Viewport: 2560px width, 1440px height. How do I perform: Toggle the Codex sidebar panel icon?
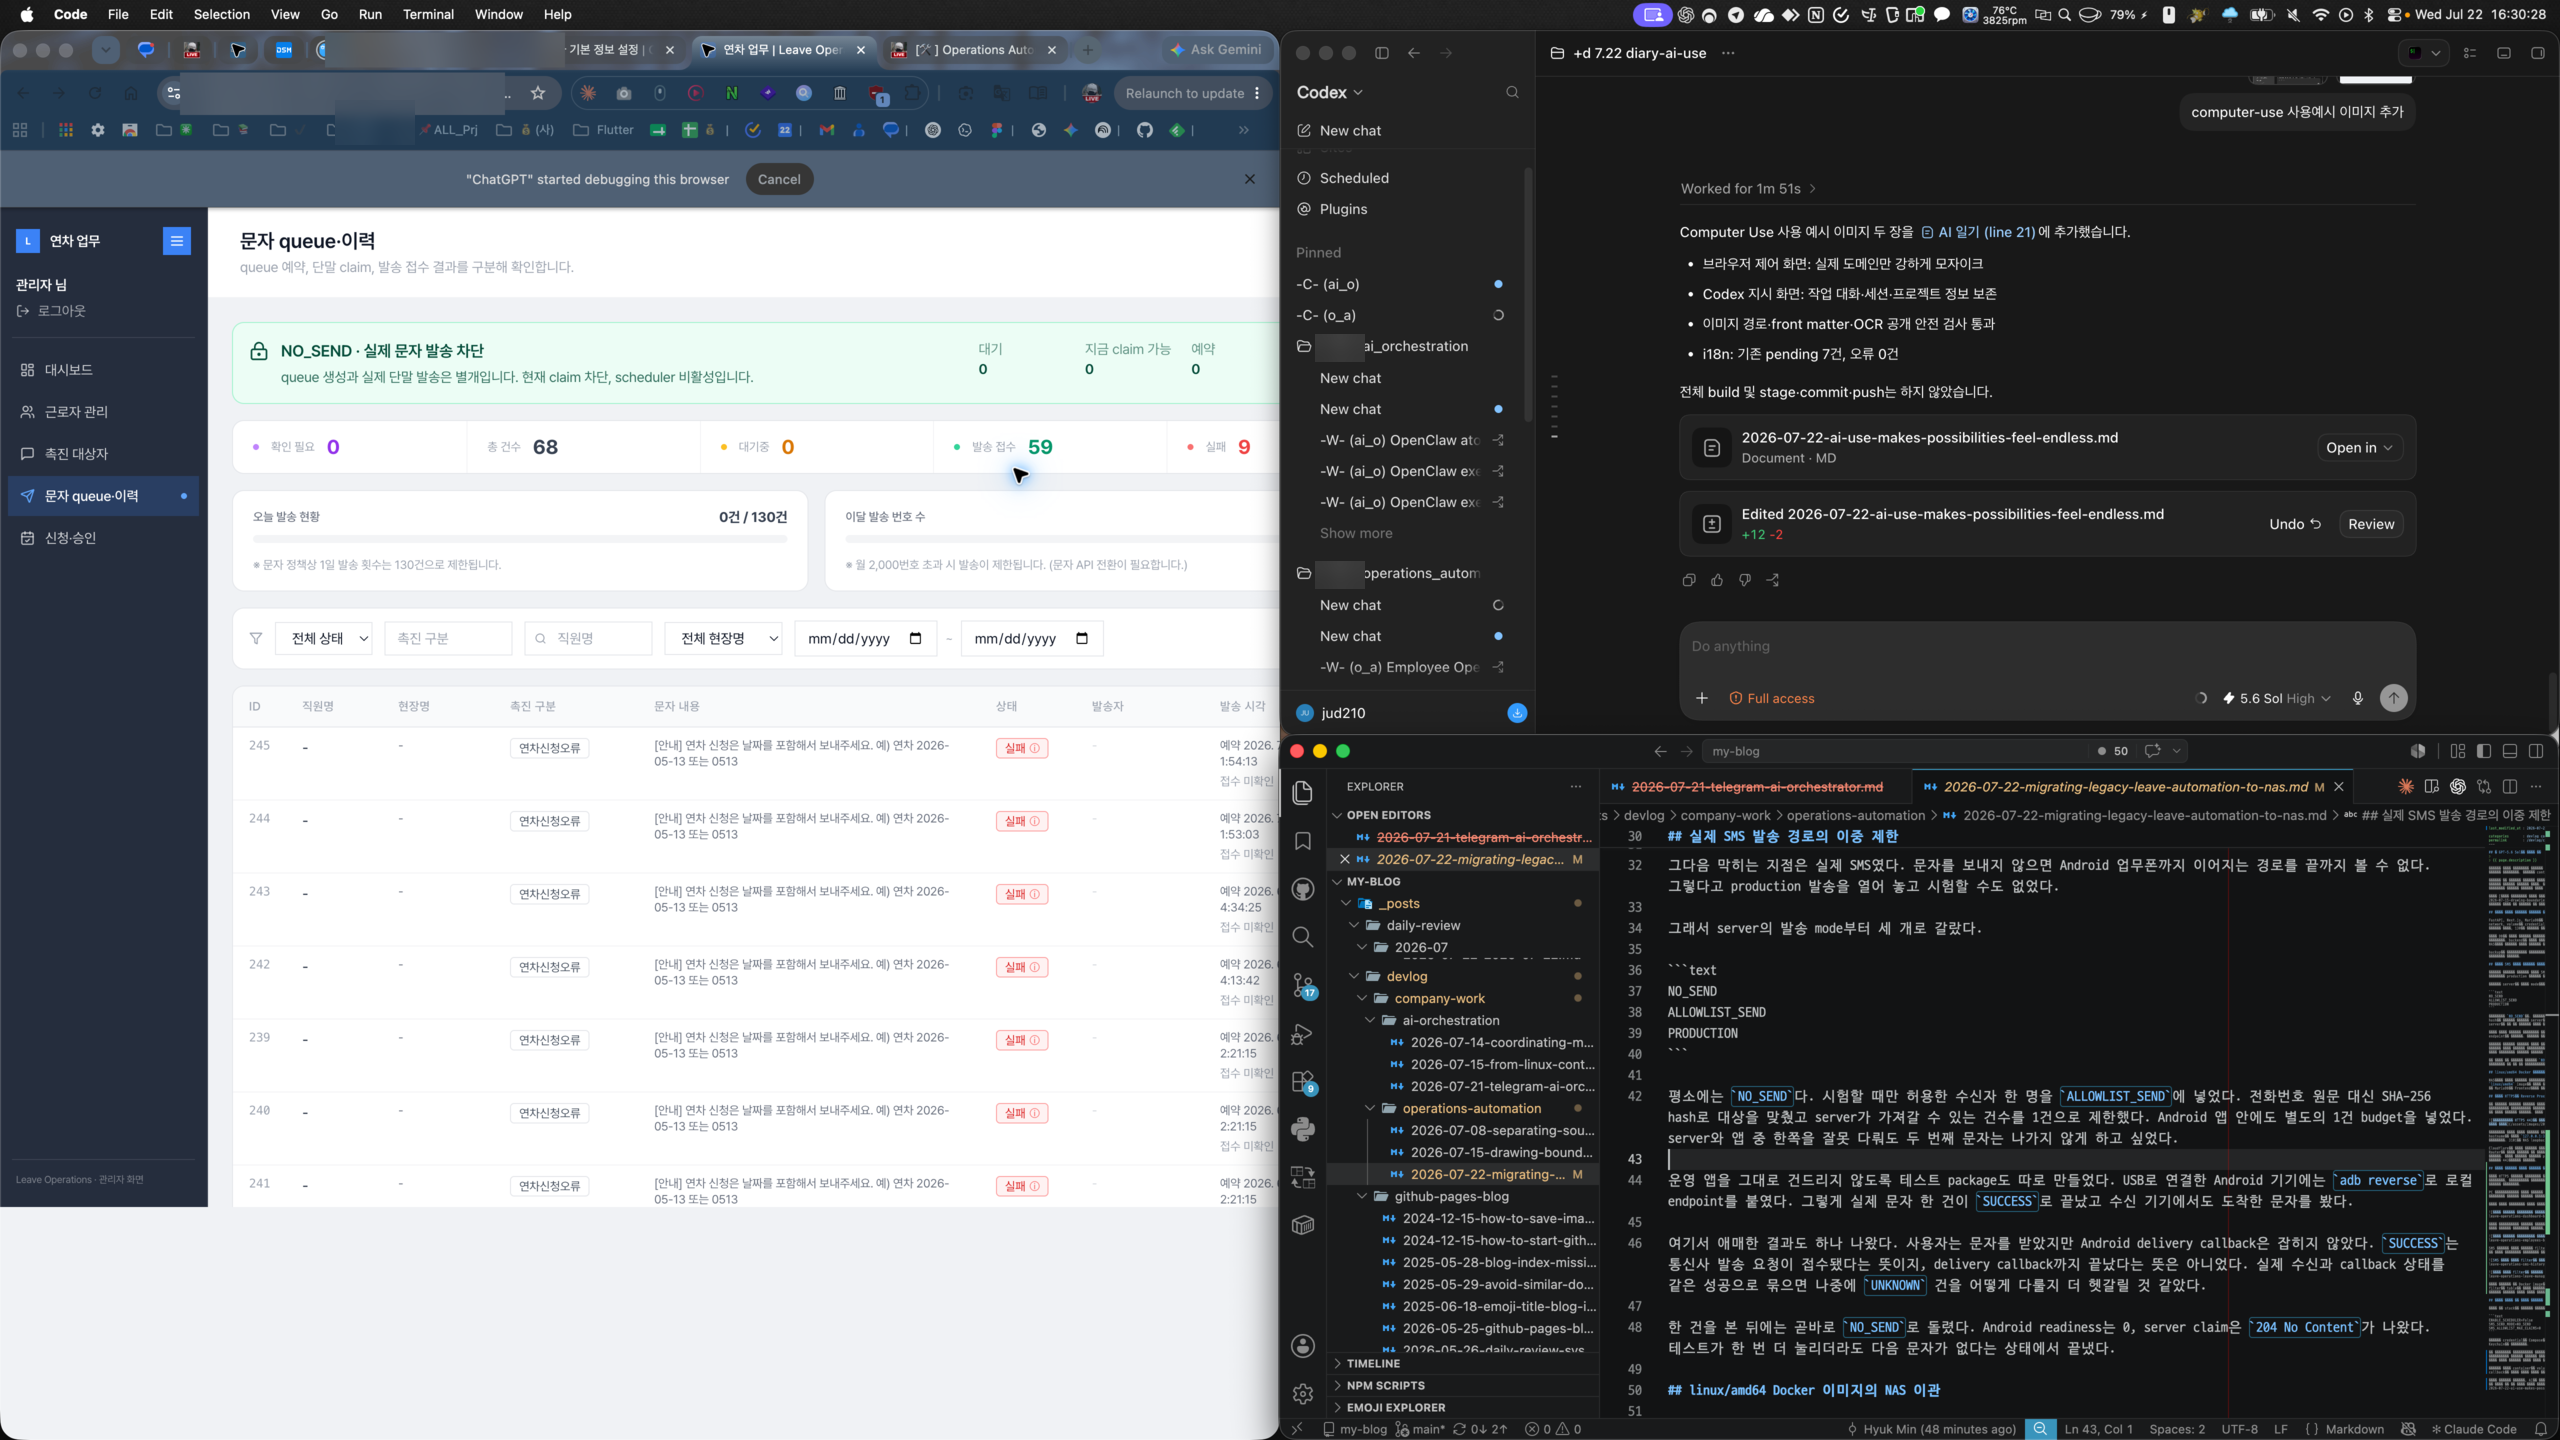[x=1382, y=53]
